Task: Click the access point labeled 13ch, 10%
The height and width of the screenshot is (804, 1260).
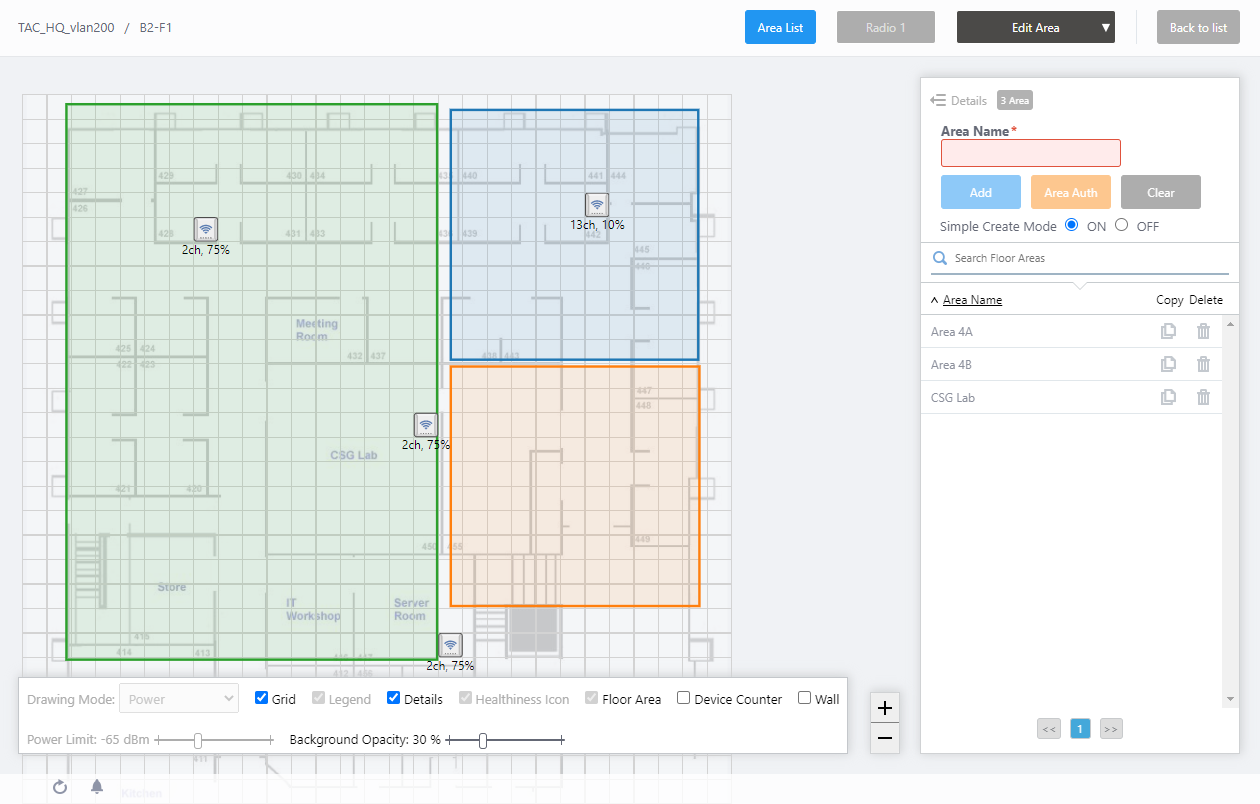Action: (x=597, y=205)
